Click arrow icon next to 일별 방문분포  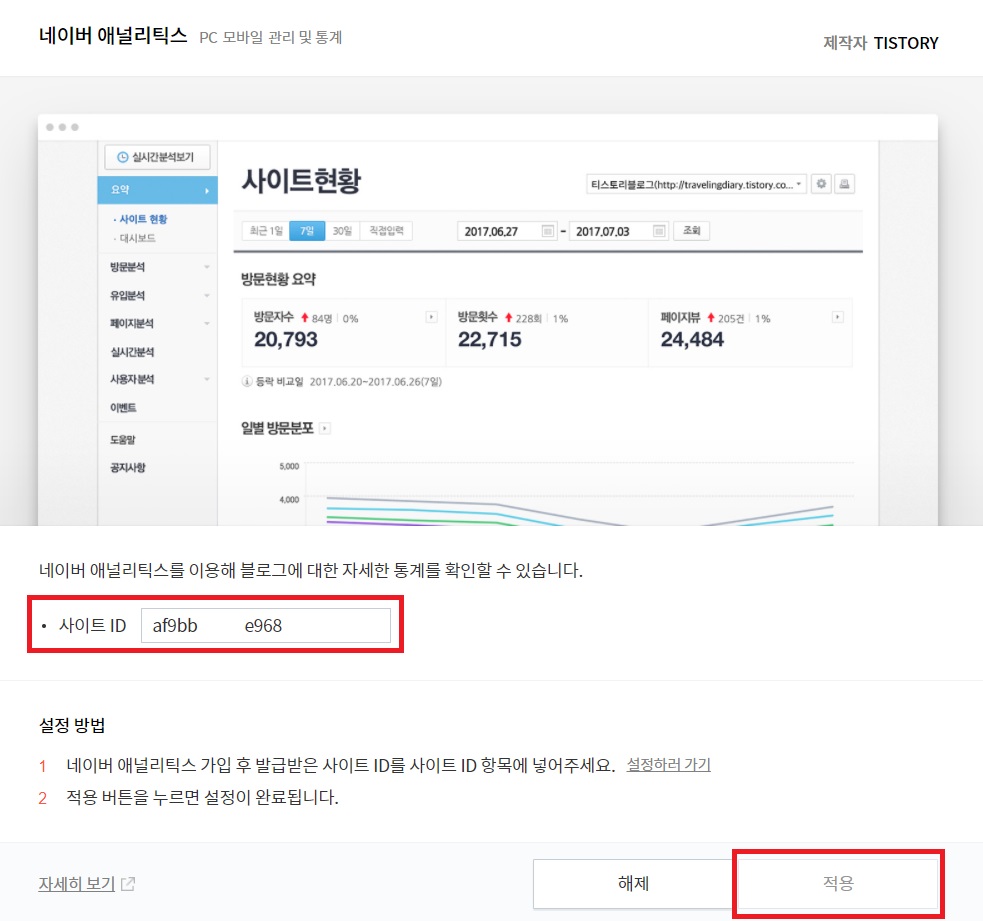pyautogui.click(x=325, y=429)
